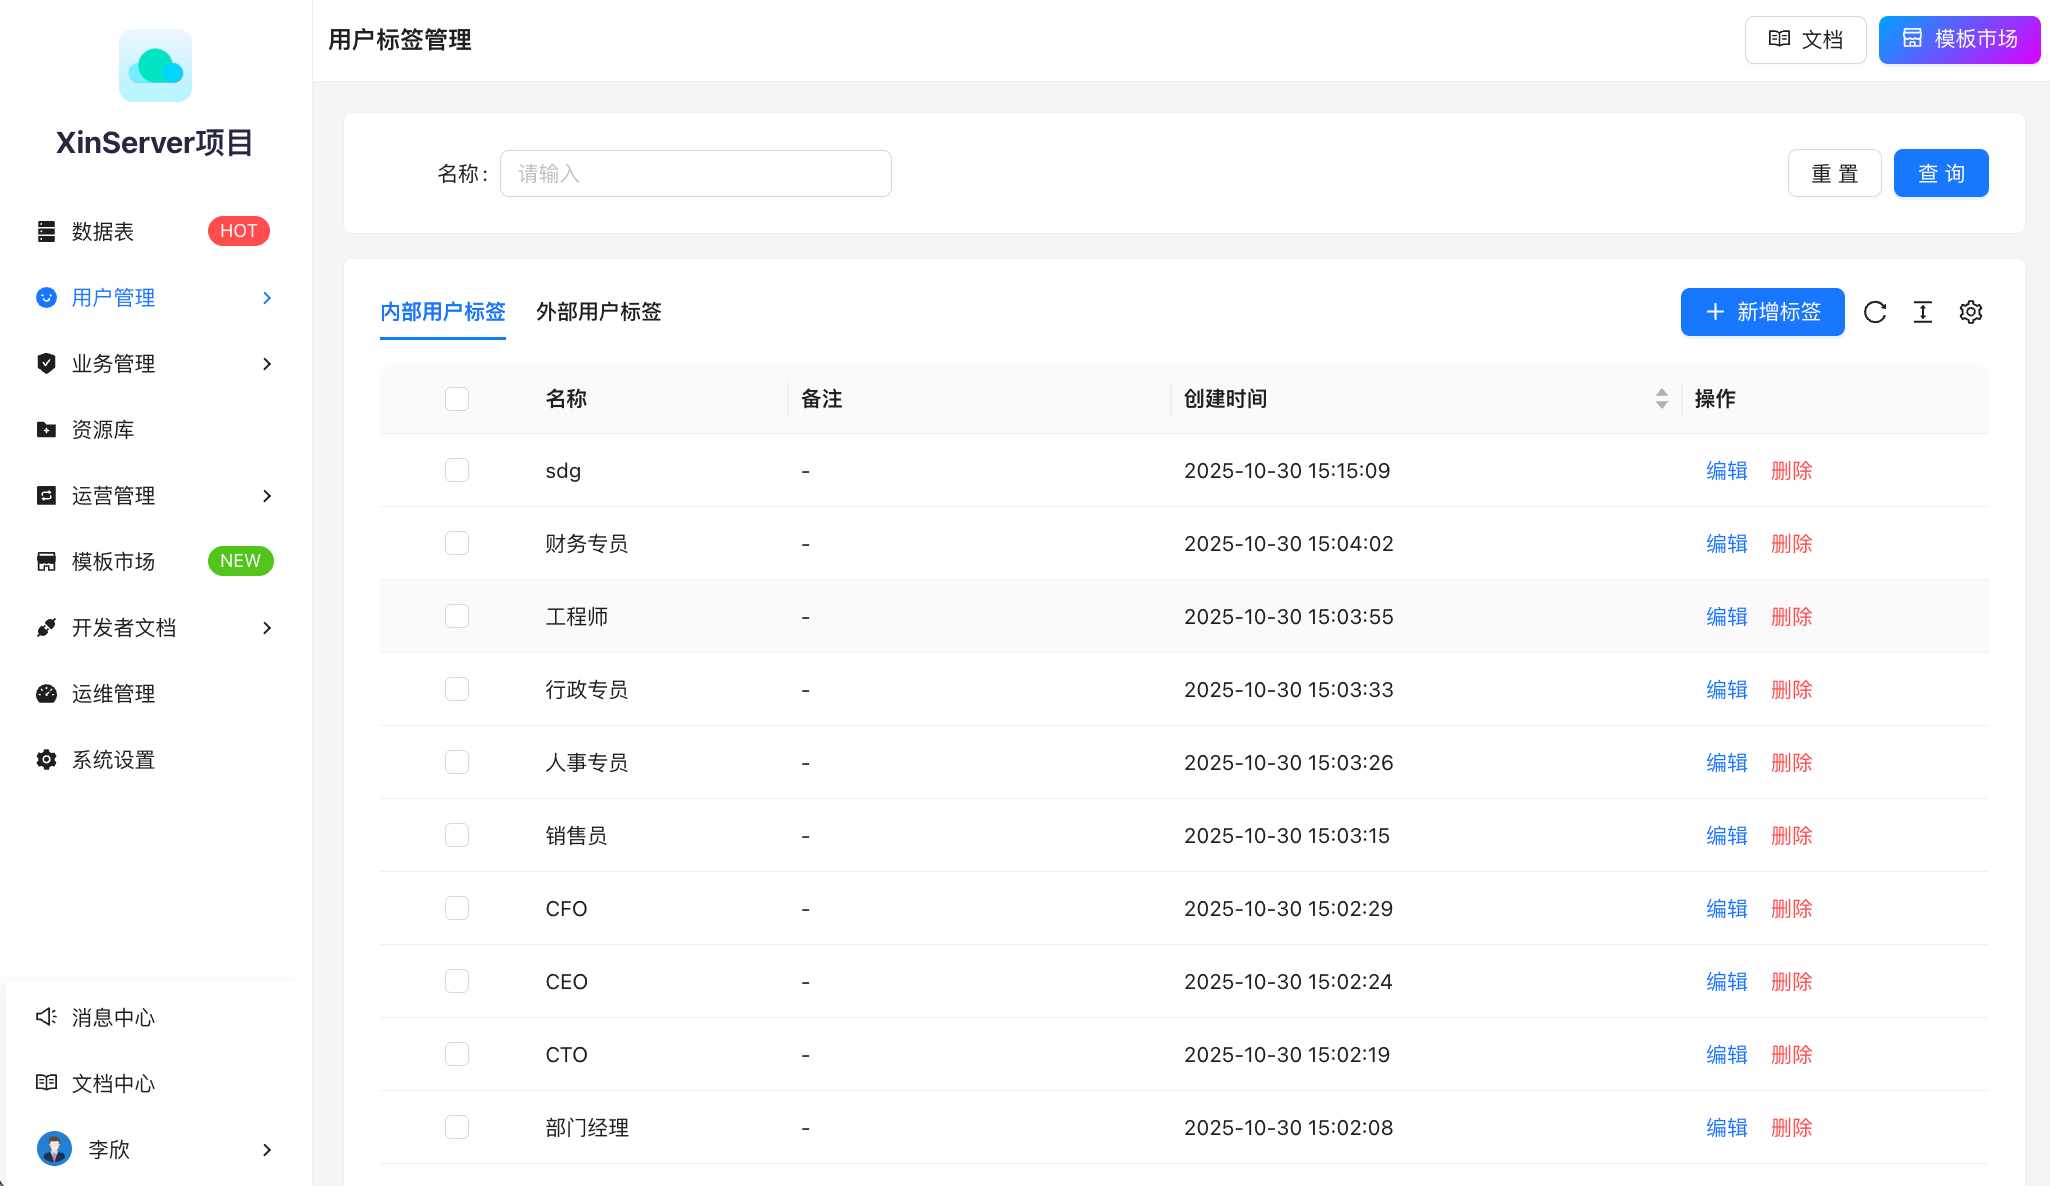Switch to the 外部用户标签 tab

(598, 312)
